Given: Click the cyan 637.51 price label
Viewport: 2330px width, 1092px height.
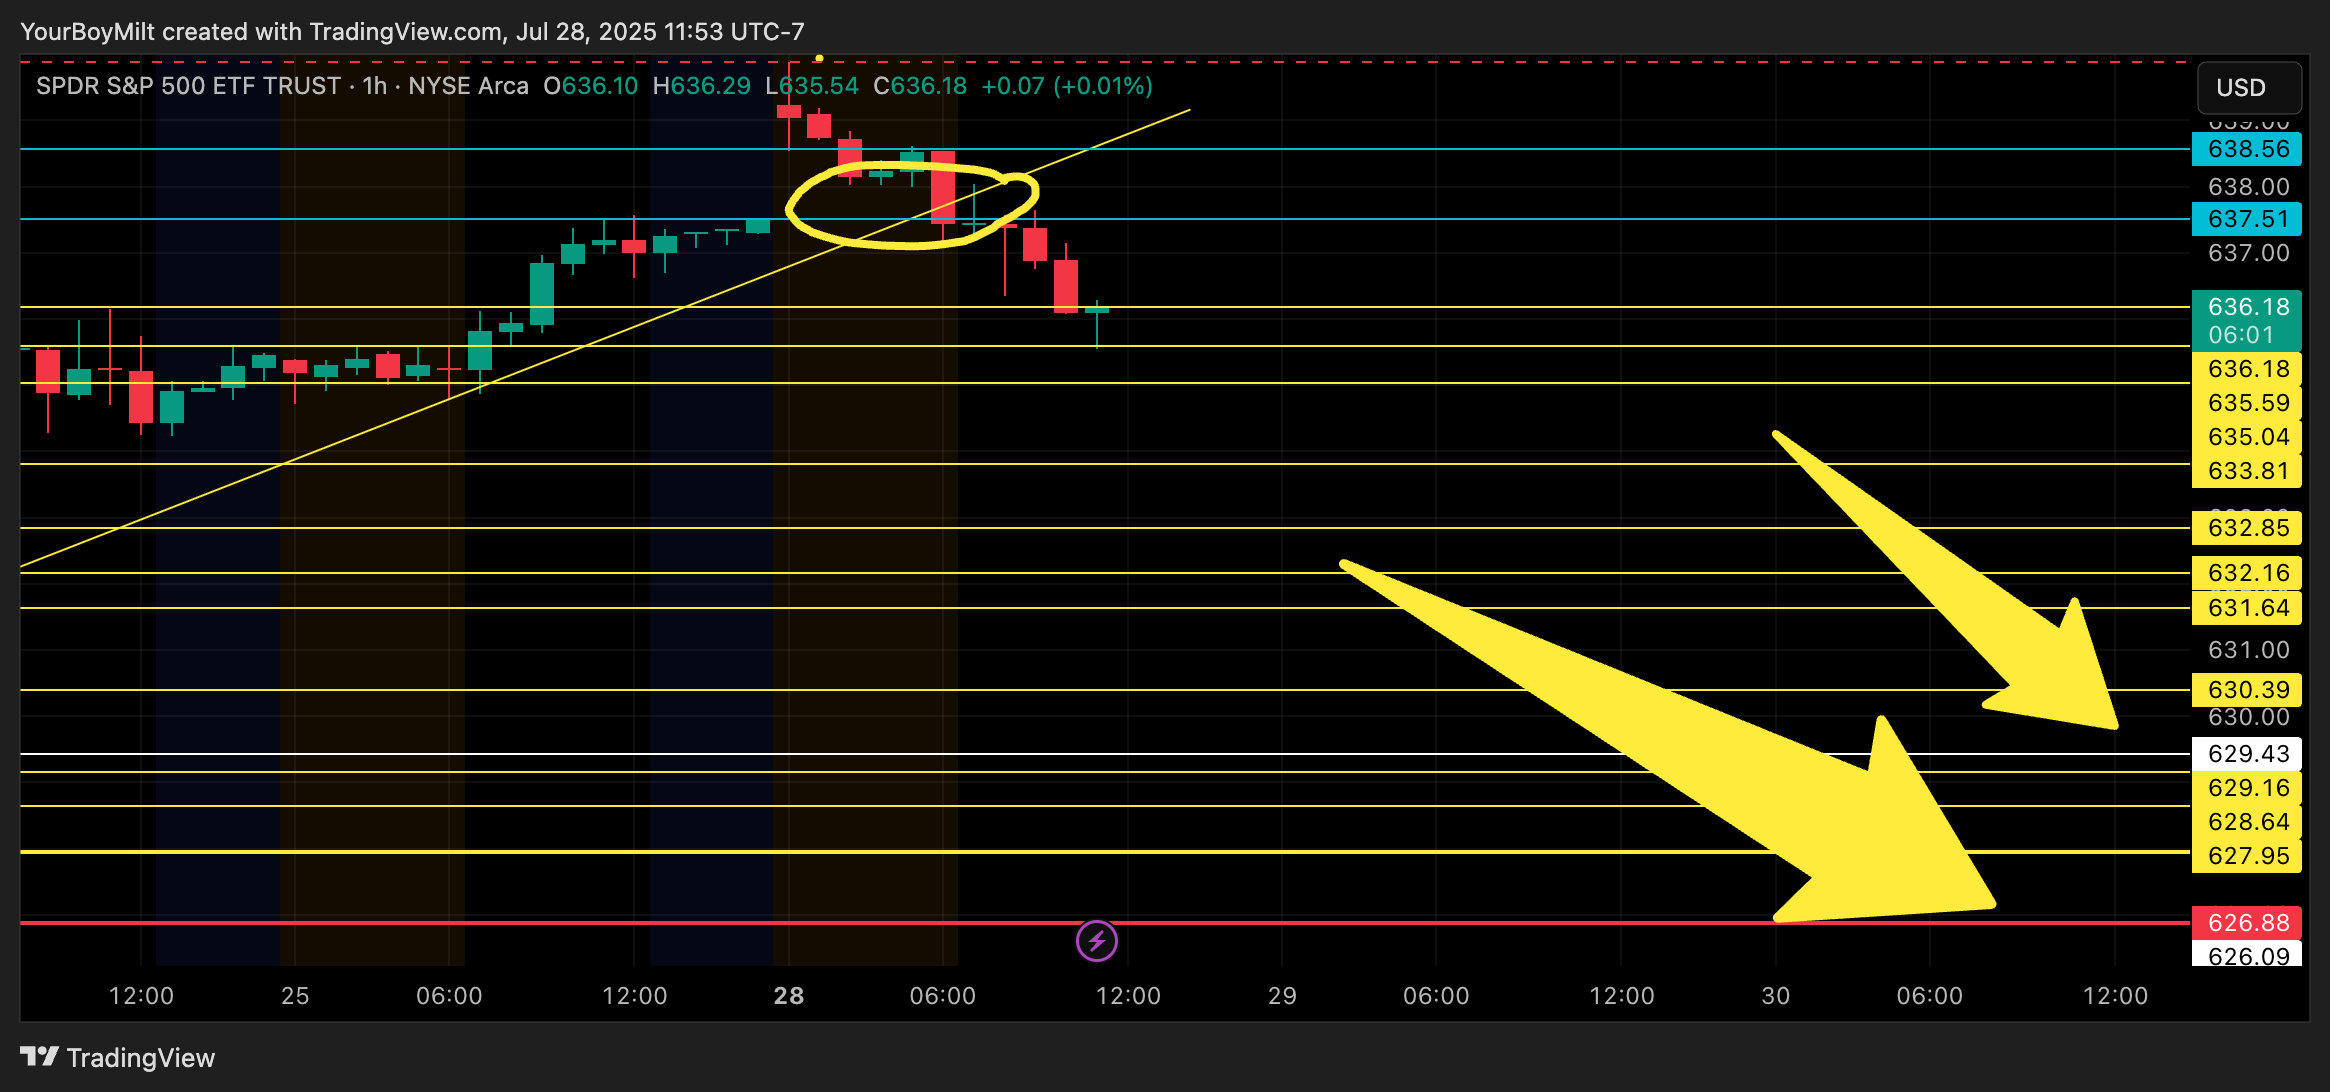Looking at the screenshot, I should [x=2246, y=219].
